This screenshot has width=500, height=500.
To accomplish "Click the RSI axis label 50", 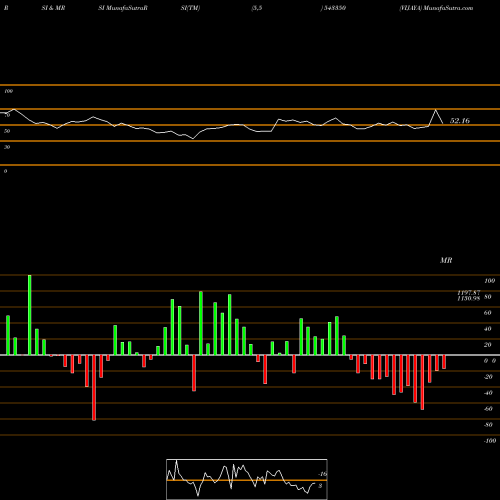I will click(x=7, y=131).
